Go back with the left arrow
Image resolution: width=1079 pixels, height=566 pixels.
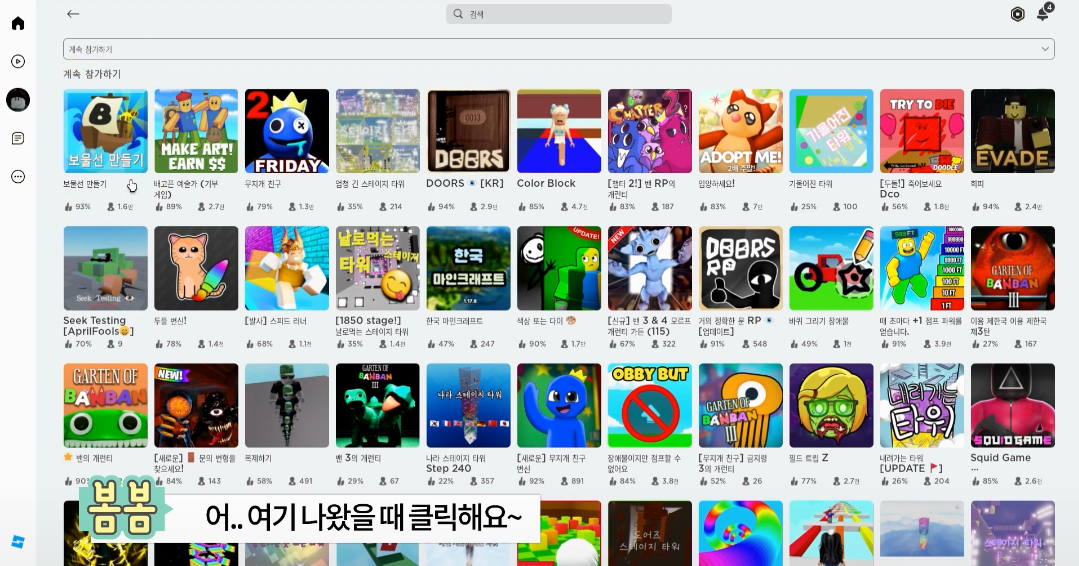click(x=73, y=14)
